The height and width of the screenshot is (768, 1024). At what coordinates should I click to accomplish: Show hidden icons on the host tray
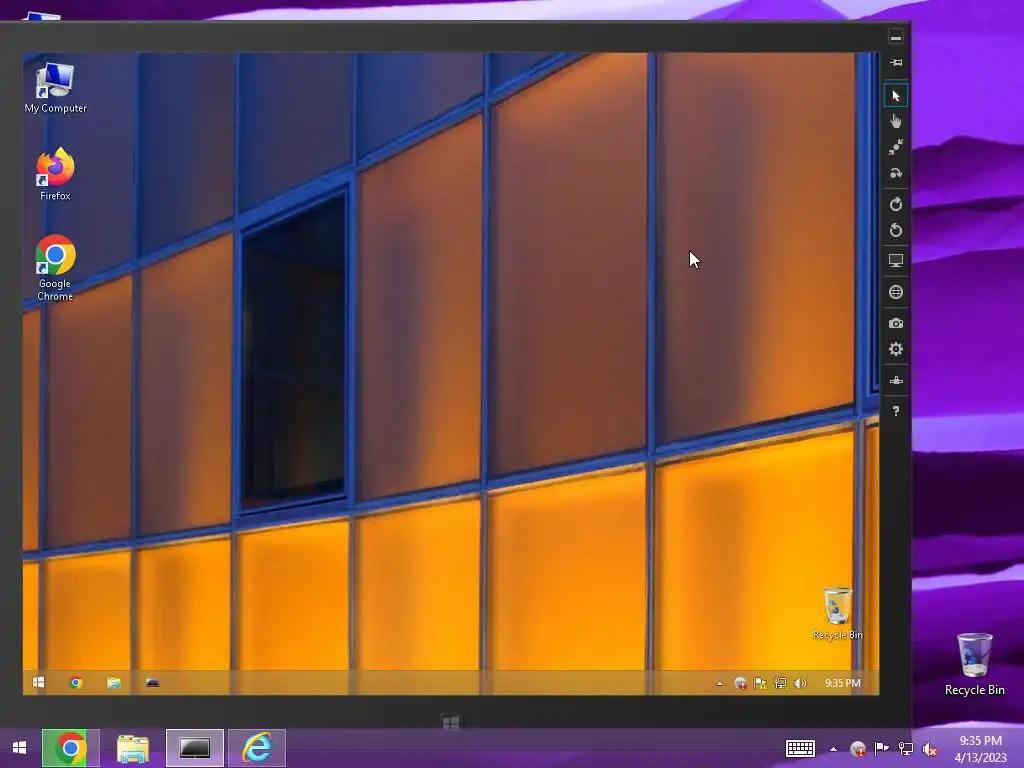pos(833,749)
